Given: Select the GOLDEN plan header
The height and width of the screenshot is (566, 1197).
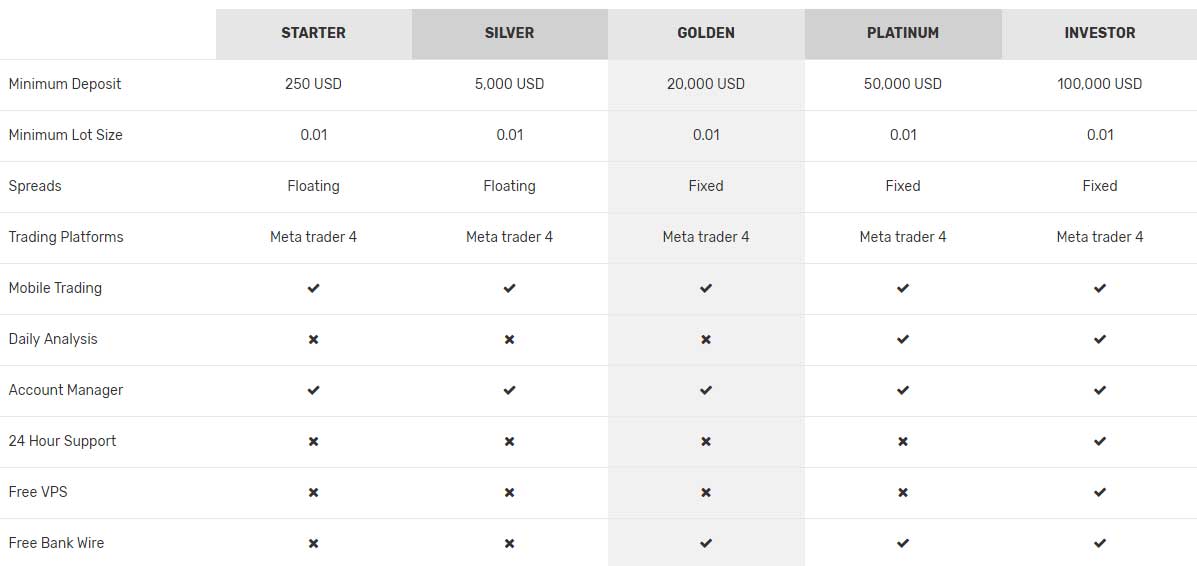Looking at the screenshot, I should pyautogui.click(x=706, y=33).
